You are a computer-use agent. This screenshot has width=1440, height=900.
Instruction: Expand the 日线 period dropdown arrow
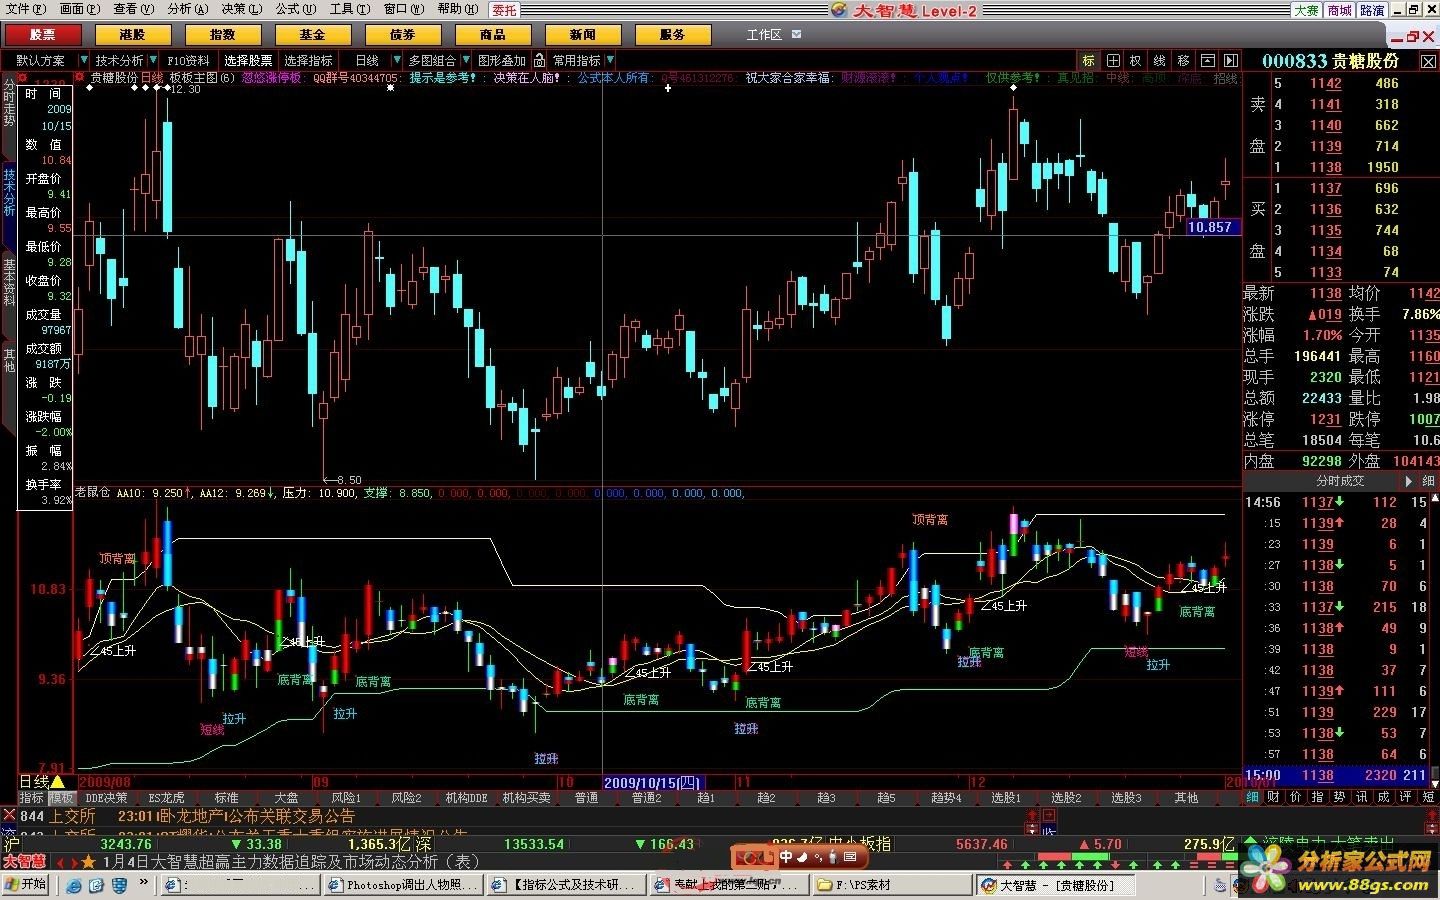tap(395, 60)
